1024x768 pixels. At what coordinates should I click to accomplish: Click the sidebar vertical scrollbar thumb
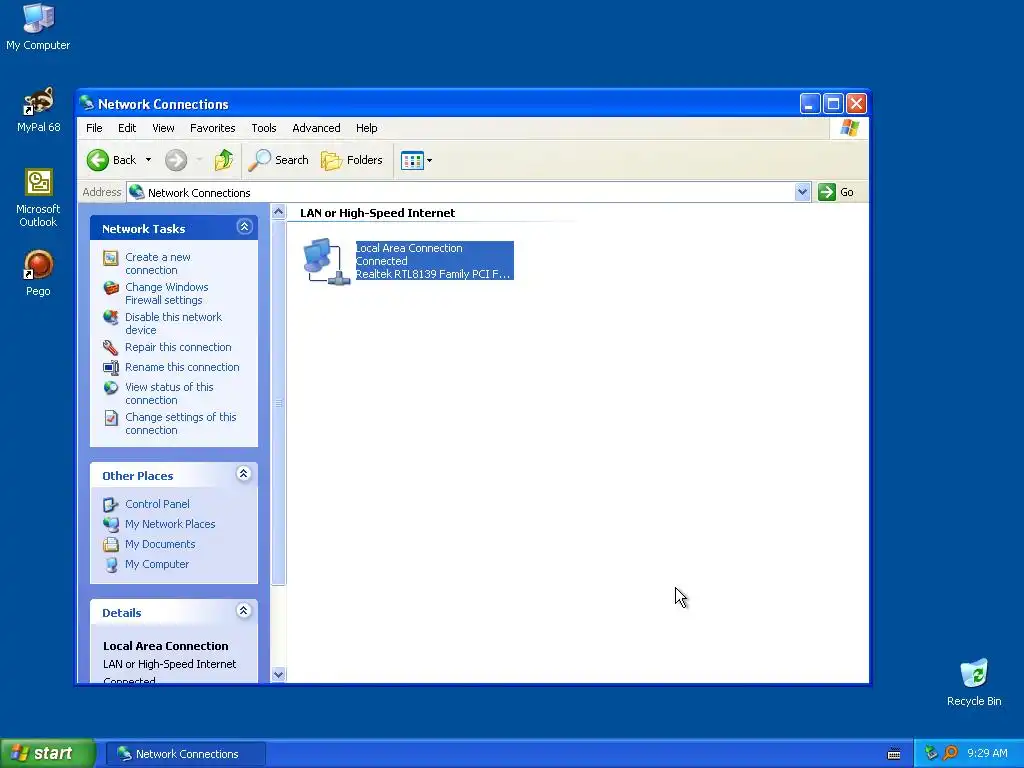tap(278, 402)
